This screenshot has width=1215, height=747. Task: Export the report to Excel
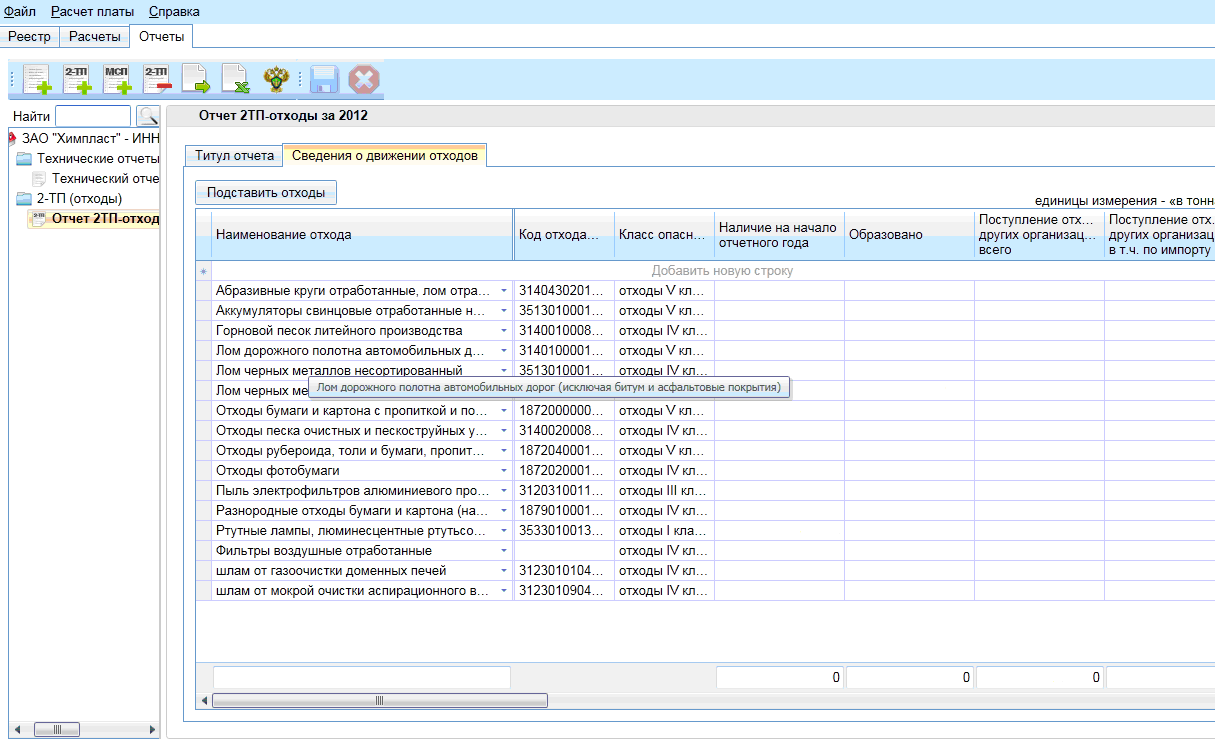(x=235, y=79)
